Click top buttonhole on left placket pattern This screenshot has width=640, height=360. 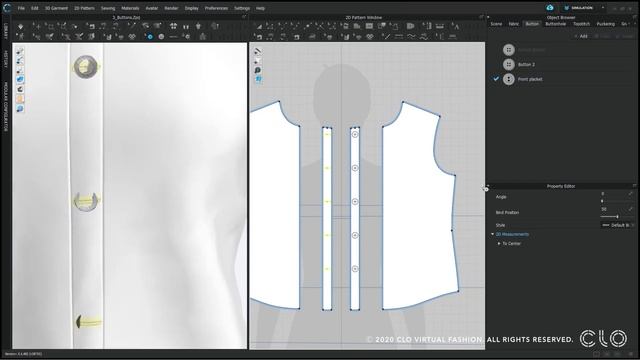tap(327, 134)
